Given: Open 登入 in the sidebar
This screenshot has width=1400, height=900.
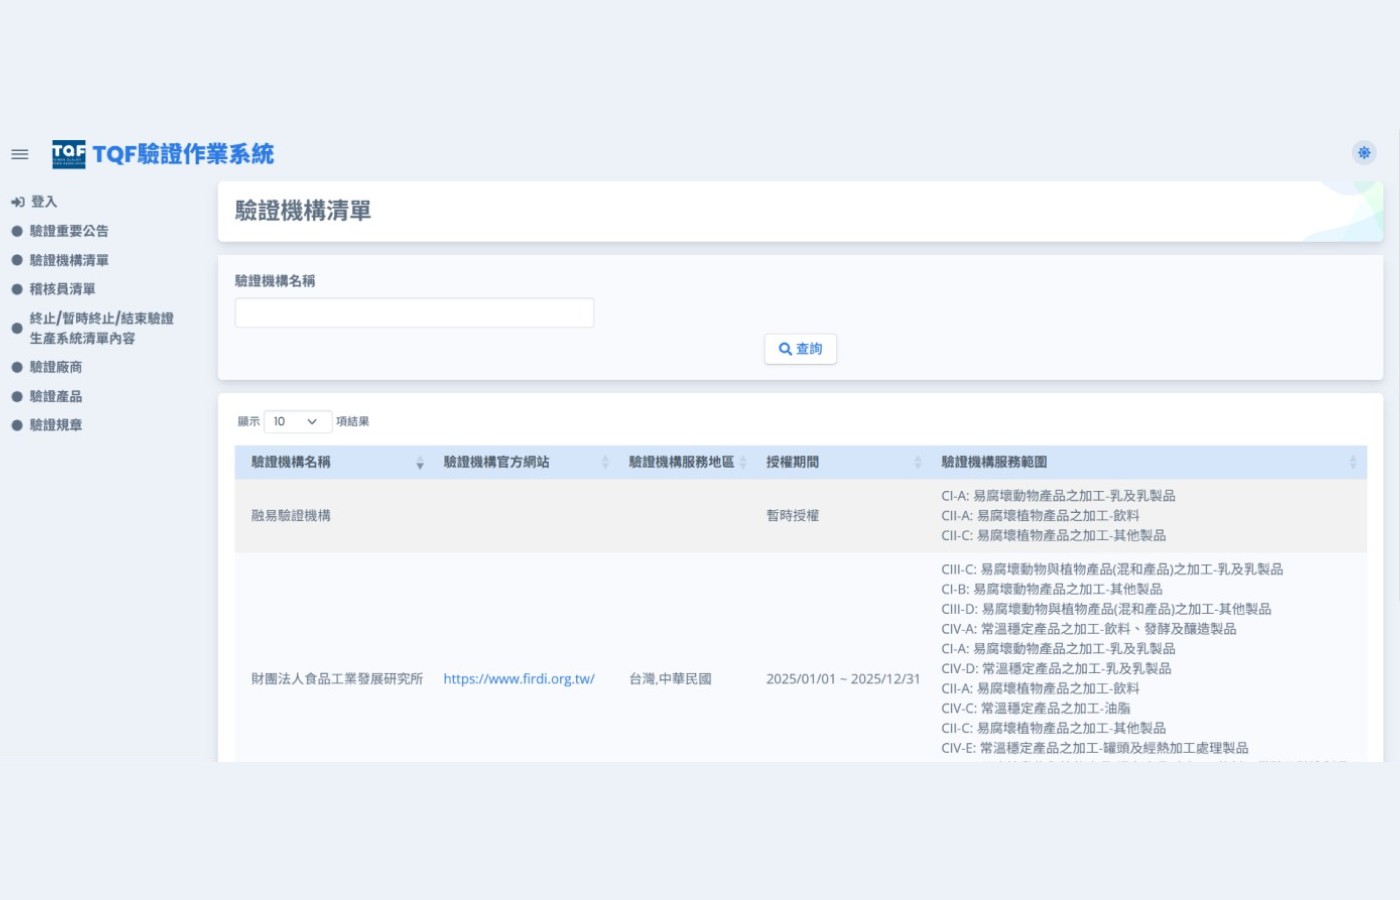Looking at the screenshot, I should click(x=44, y=202).
